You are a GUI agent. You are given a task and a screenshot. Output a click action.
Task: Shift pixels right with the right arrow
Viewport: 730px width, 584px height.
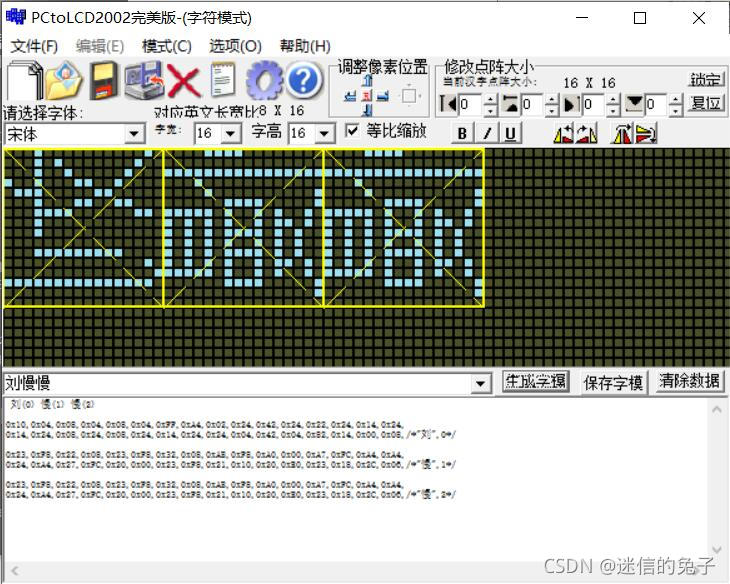(383, 96)
